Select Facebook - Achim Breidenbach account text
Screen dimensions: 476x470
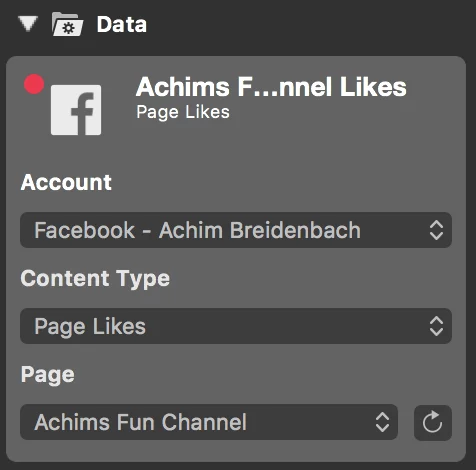click(198, 230)
